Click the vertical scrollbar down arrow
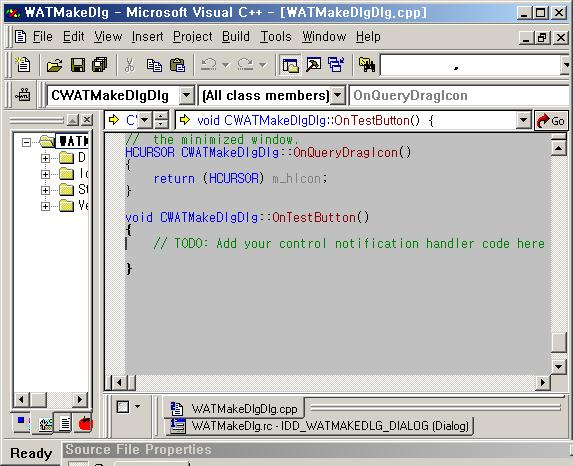 [559, 366]
